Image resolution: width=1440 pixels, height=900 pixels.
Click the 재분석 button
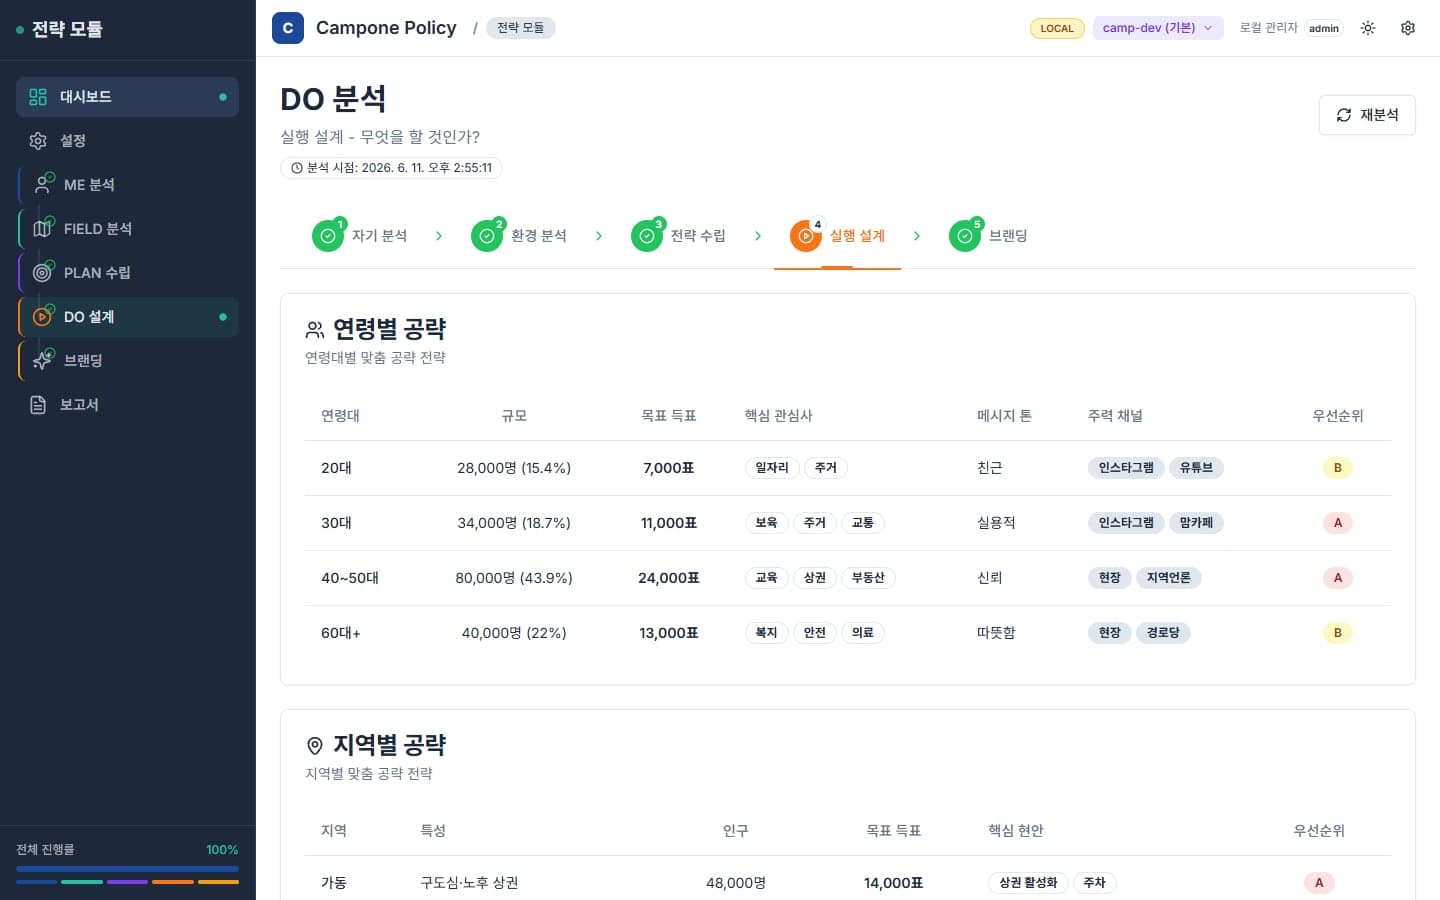click(1367, 115)
